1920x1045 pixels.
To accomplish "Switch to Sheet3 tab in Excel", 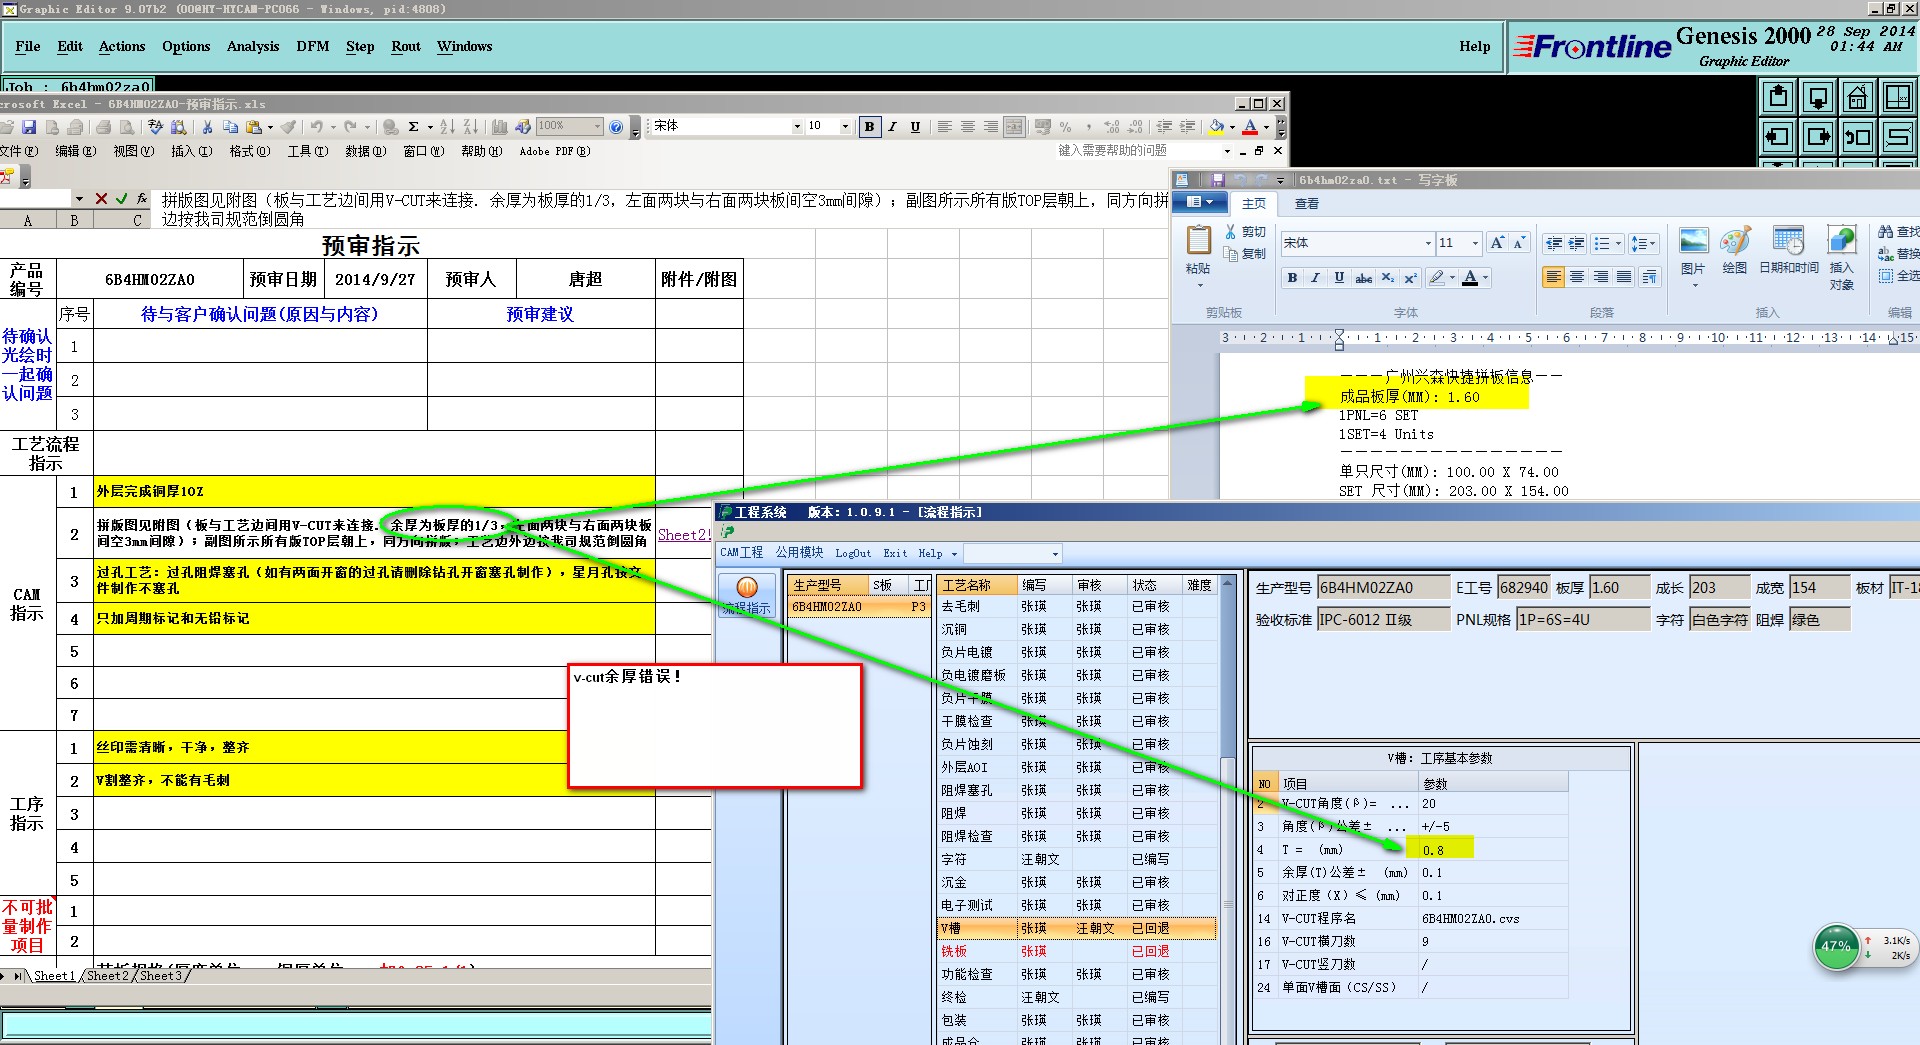I will coord(161,976).
